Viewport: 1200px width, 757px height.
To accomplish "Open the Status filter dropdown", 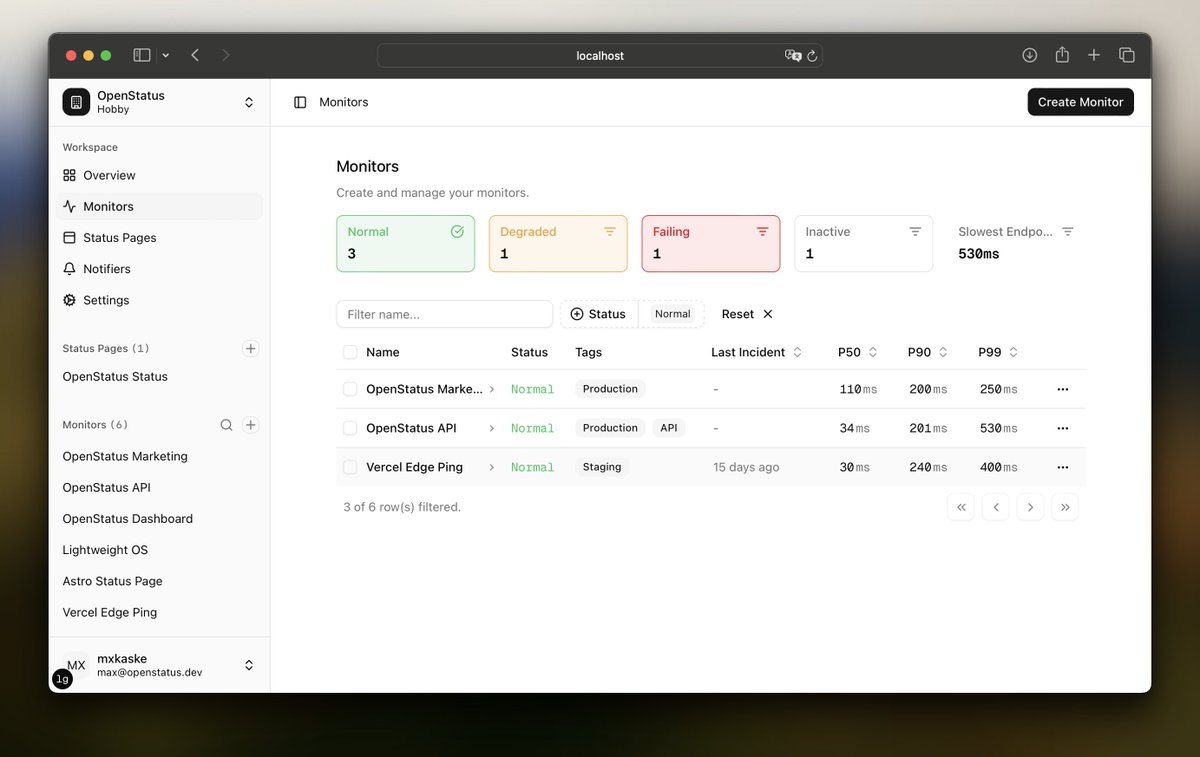I will [x=599, y=314].
